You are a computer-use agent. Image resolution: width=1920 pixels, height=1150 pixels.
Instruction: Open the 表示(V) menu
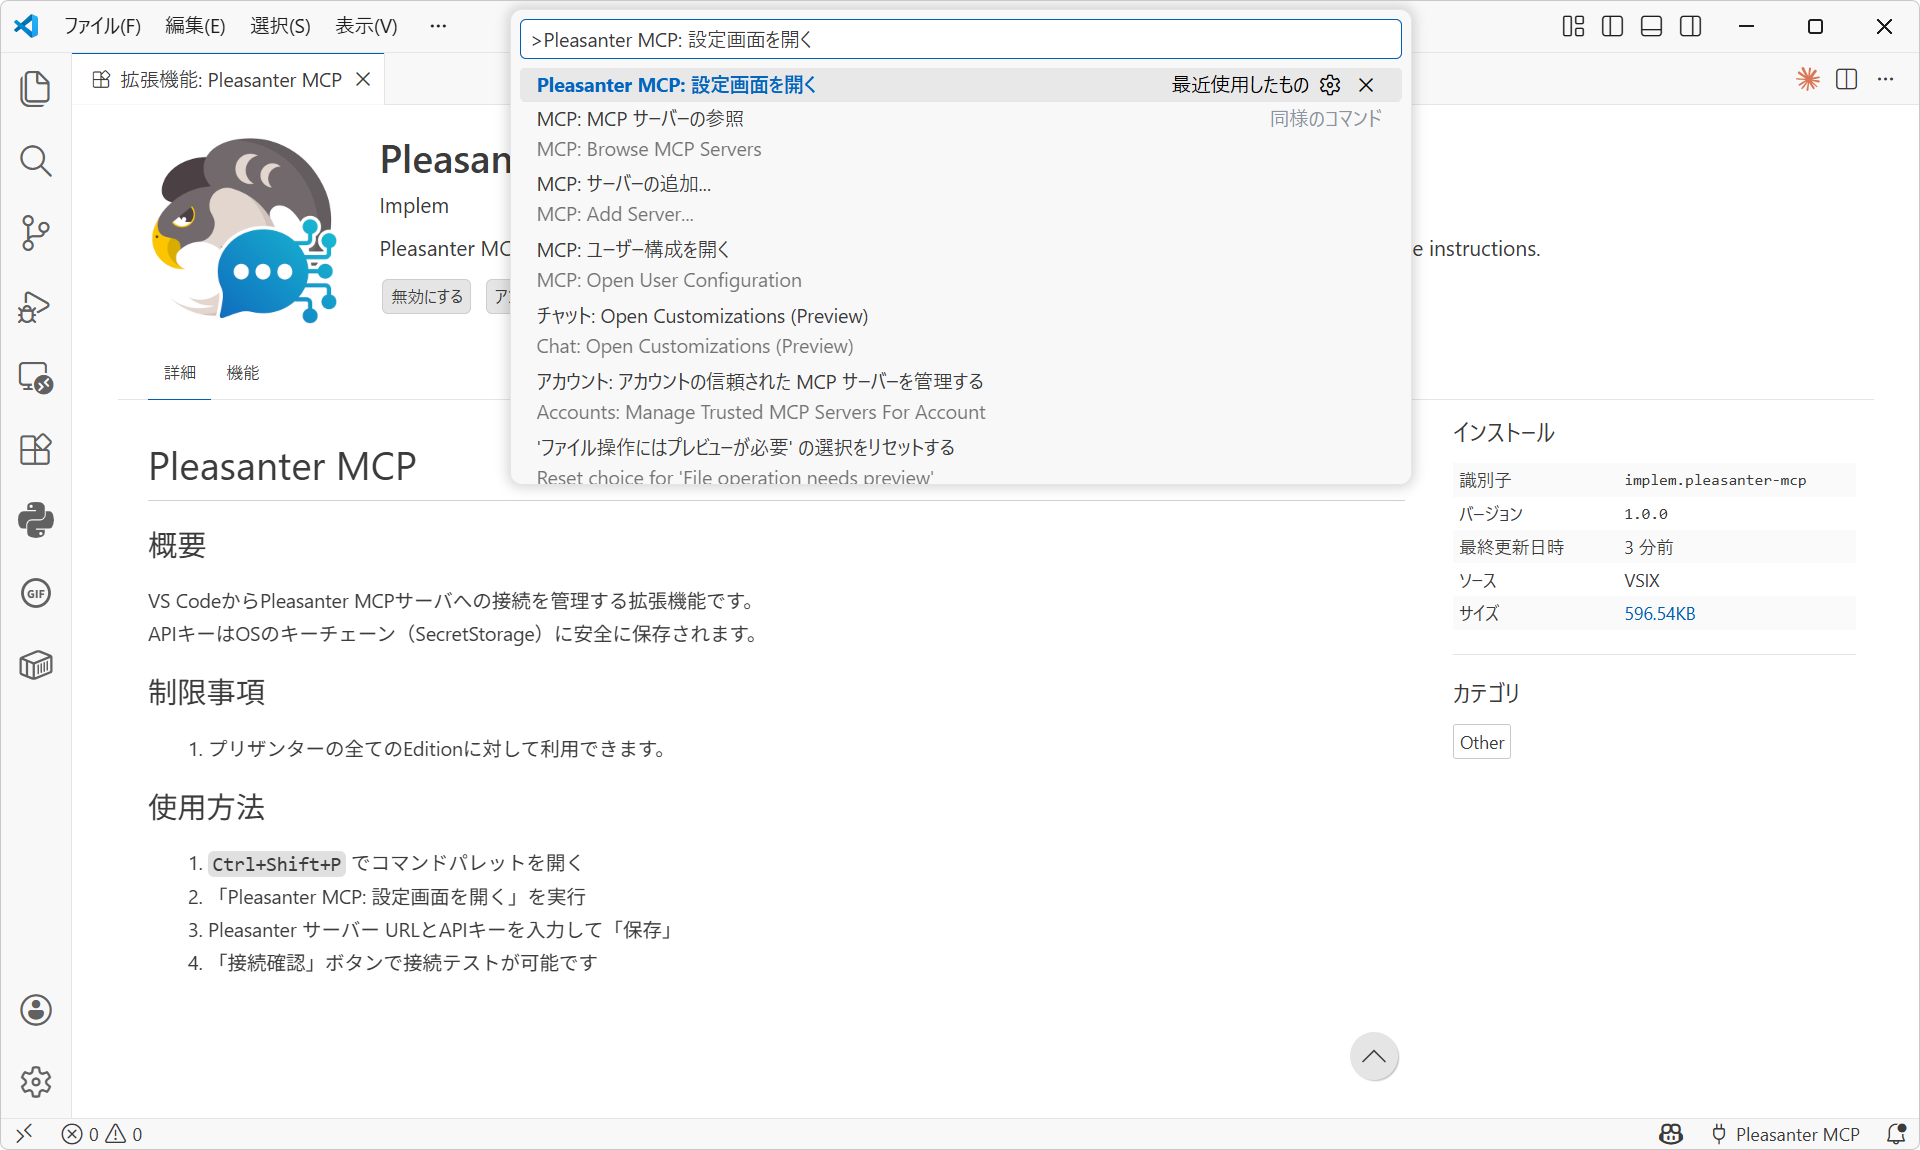pos(366,26)
